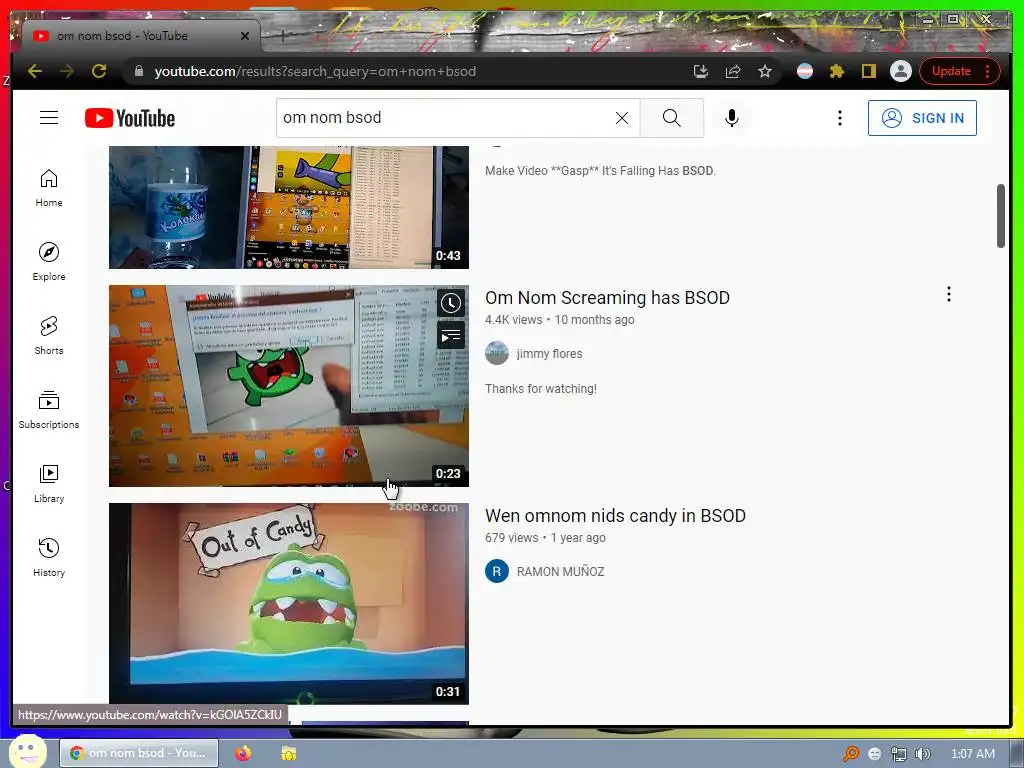
Task: Click the share page icon in address bar
Action: coord(733,71)
